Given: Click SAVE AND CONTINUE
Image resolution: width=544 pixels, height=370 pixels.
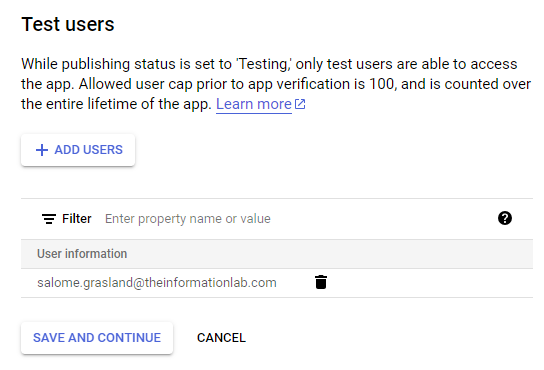Looking at the screenshot, I should tap(97, 338).
